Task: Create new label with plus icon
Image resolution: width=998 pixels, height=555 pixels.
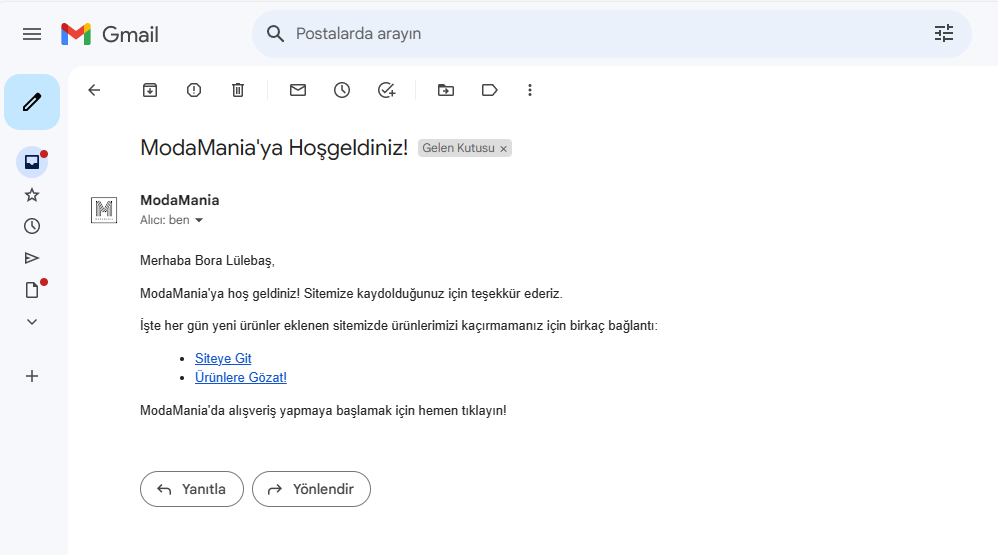Action: tap(32, 376)
